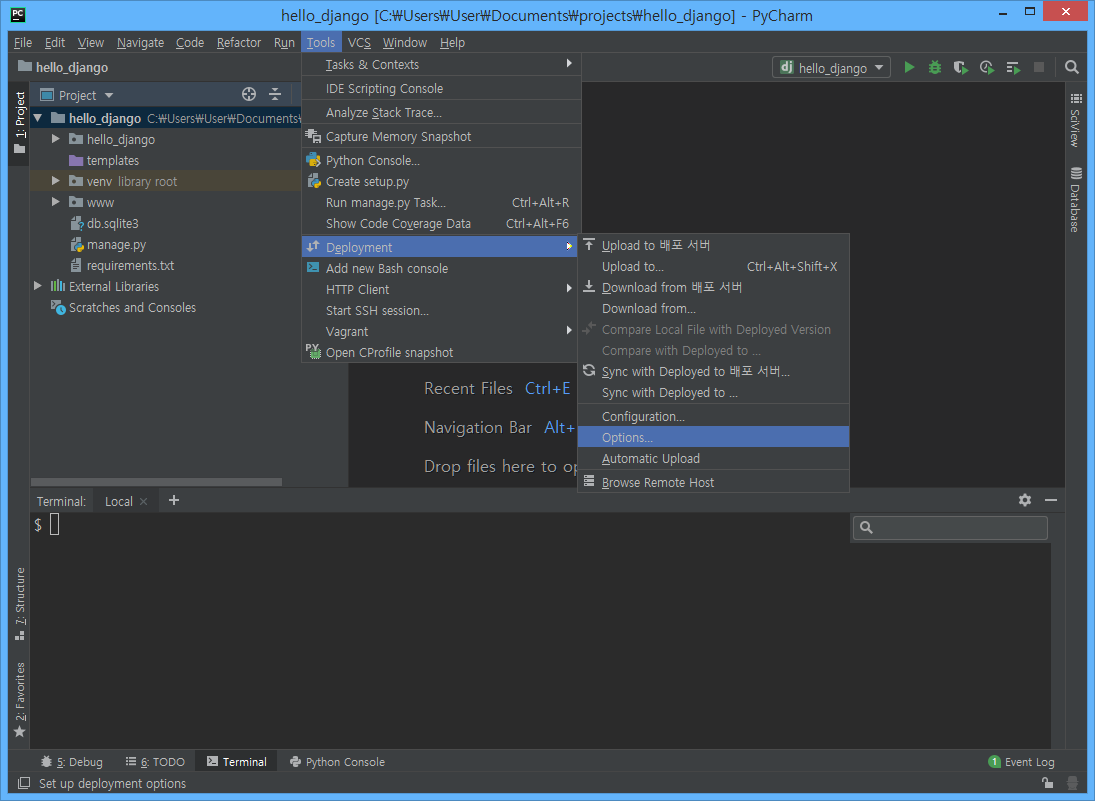This screenshot has height=801, width=1095.
Task: Toggle tool window icon in status bar corner
Action: pyautogui.click(x=24, y=783)
